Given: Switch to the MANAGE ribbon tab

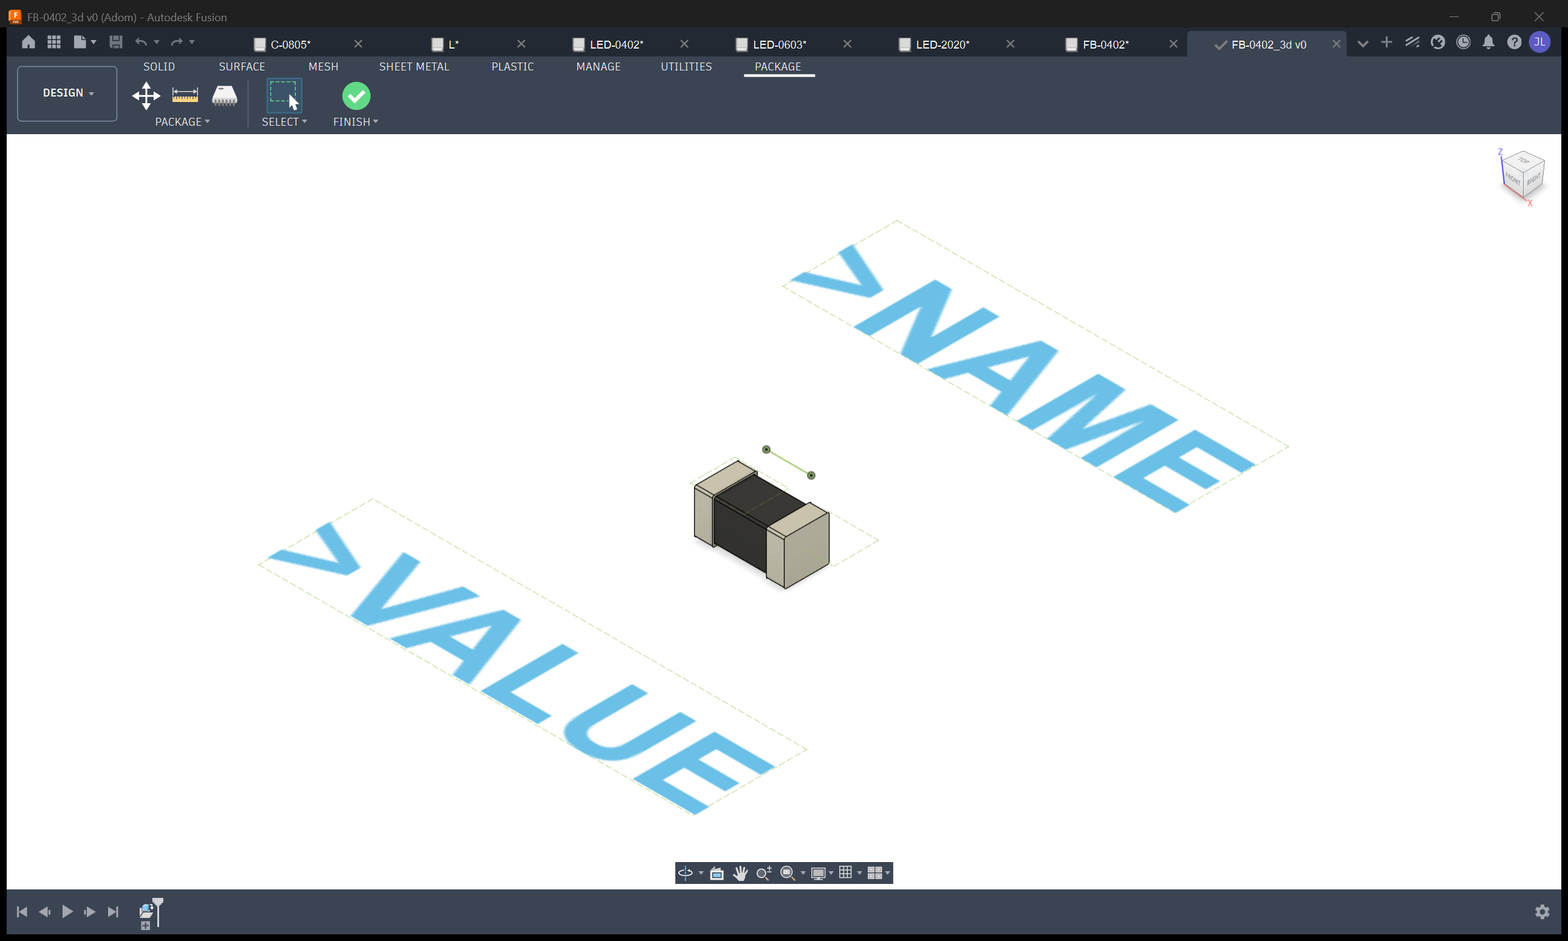Looking at the screenshot, I should pos(598,67).
